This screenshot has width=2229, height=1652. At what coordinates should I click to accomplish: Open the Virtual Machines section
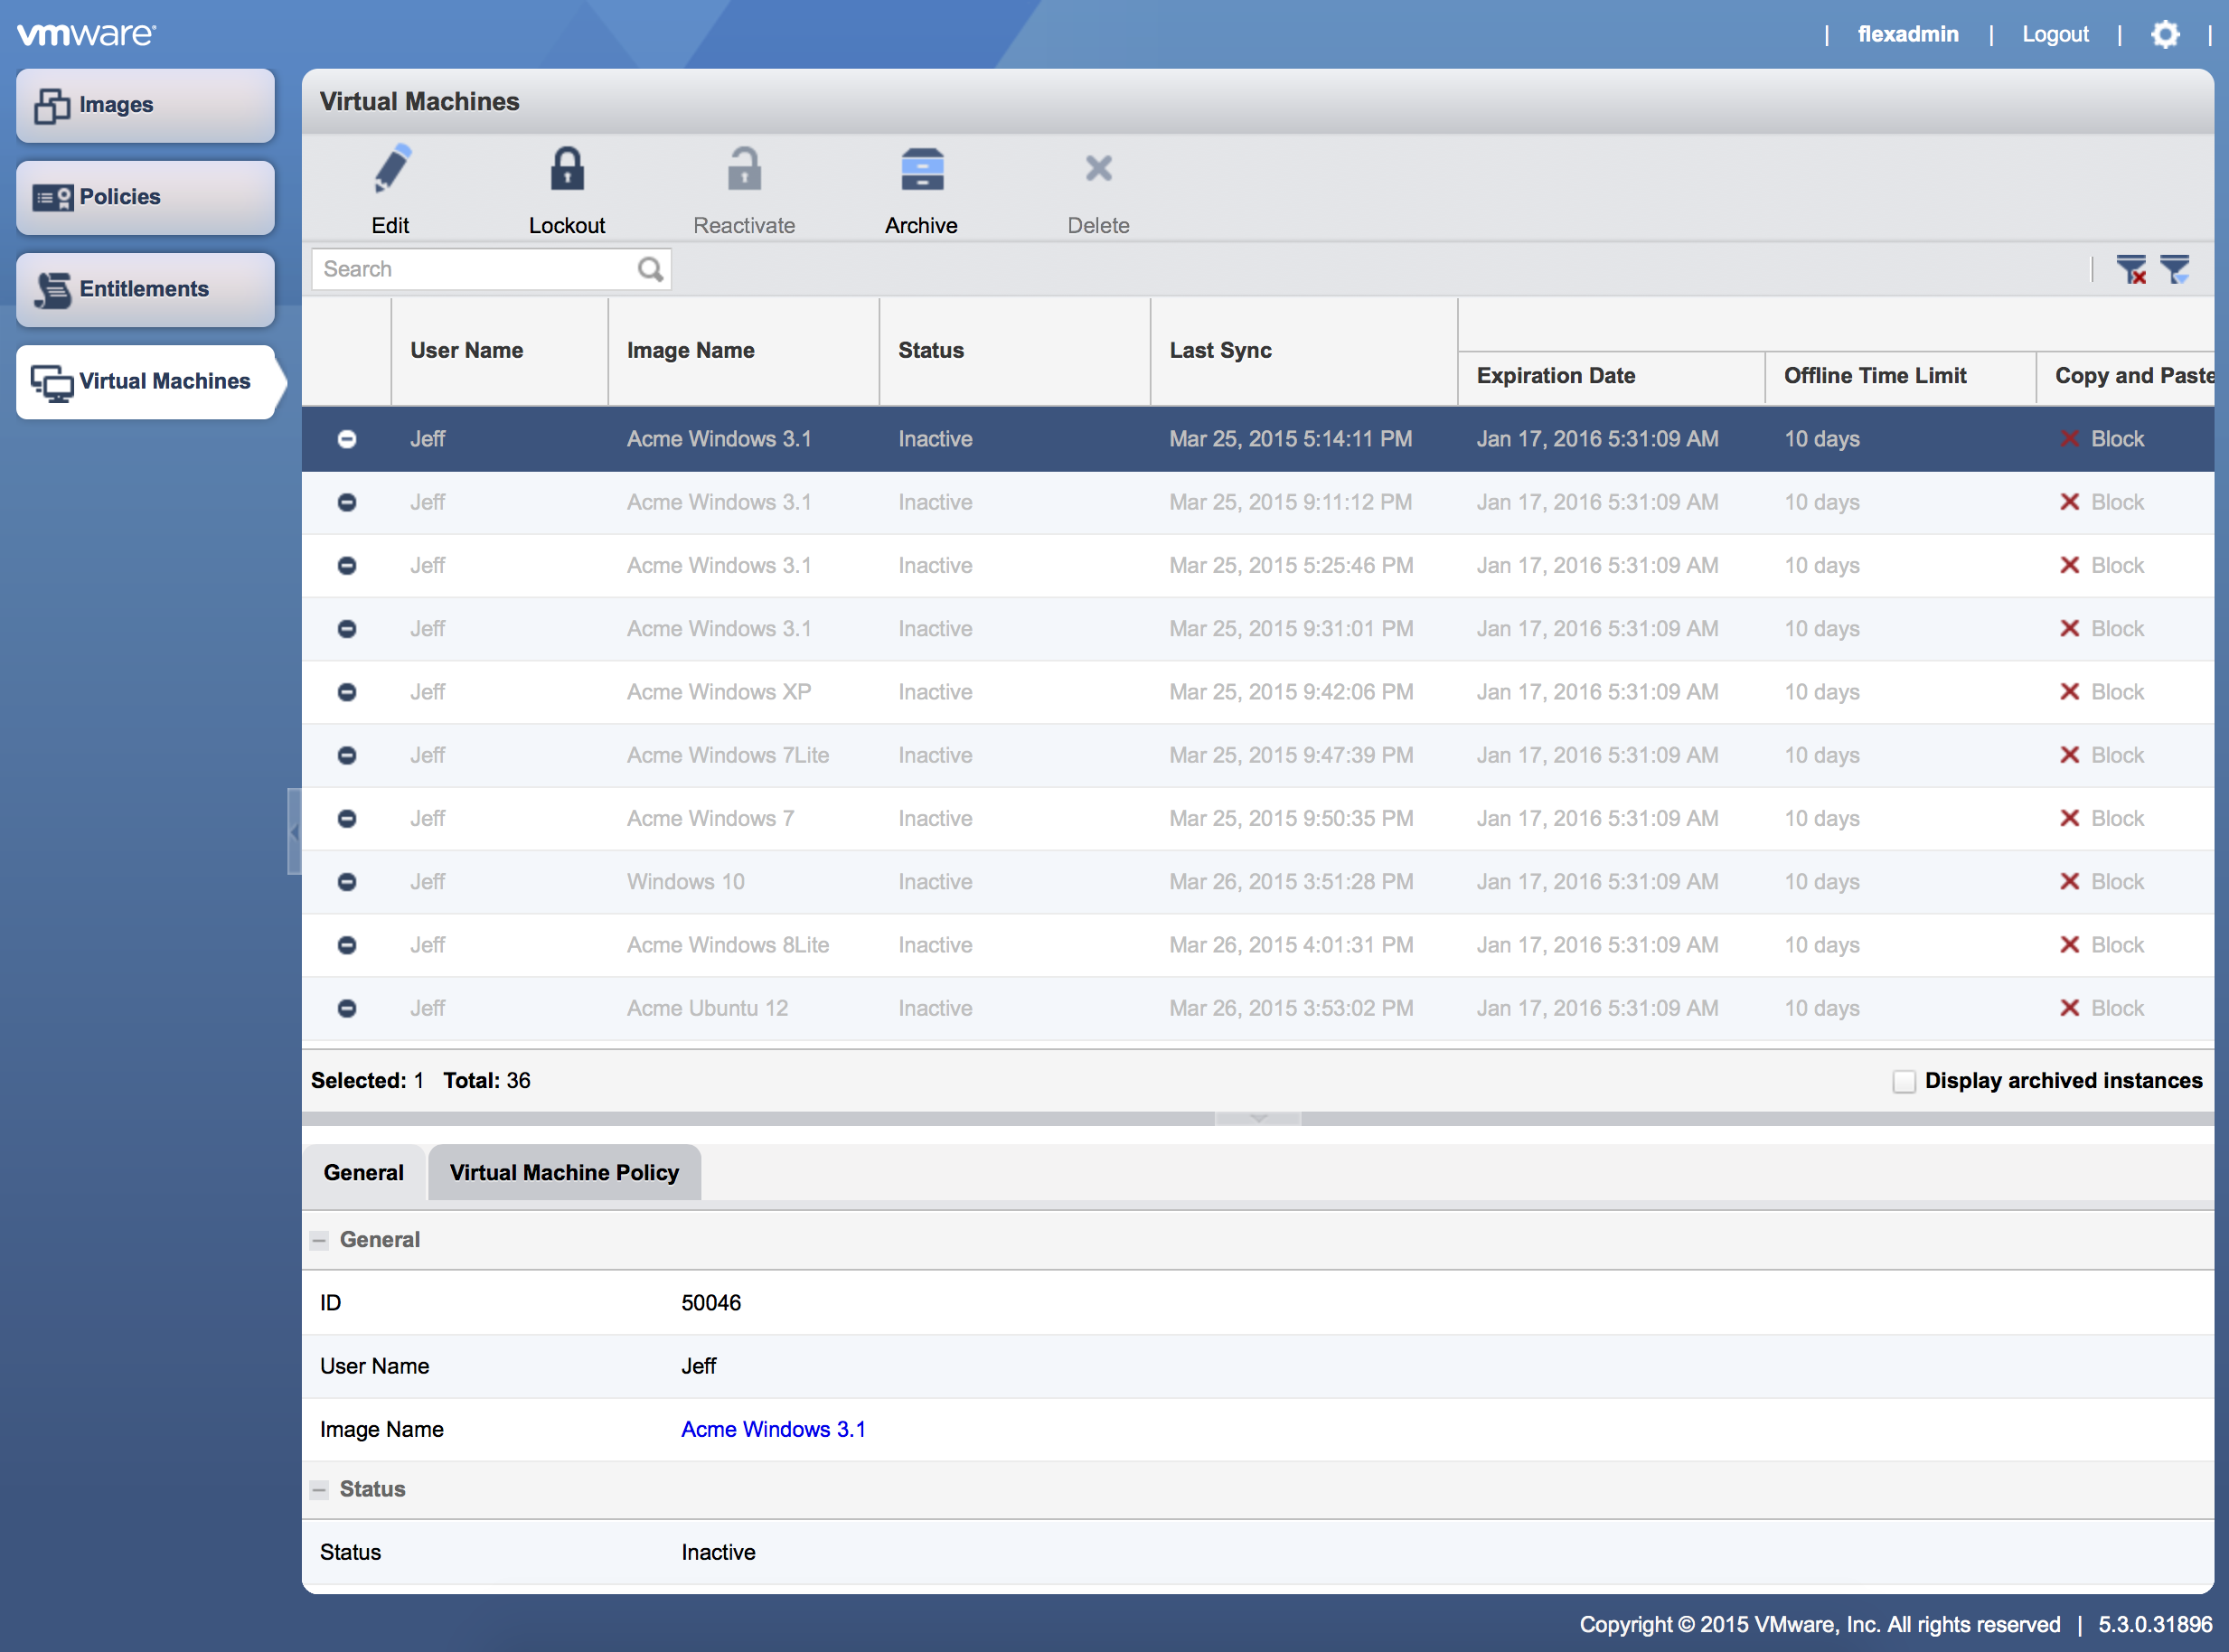[150, 382]
